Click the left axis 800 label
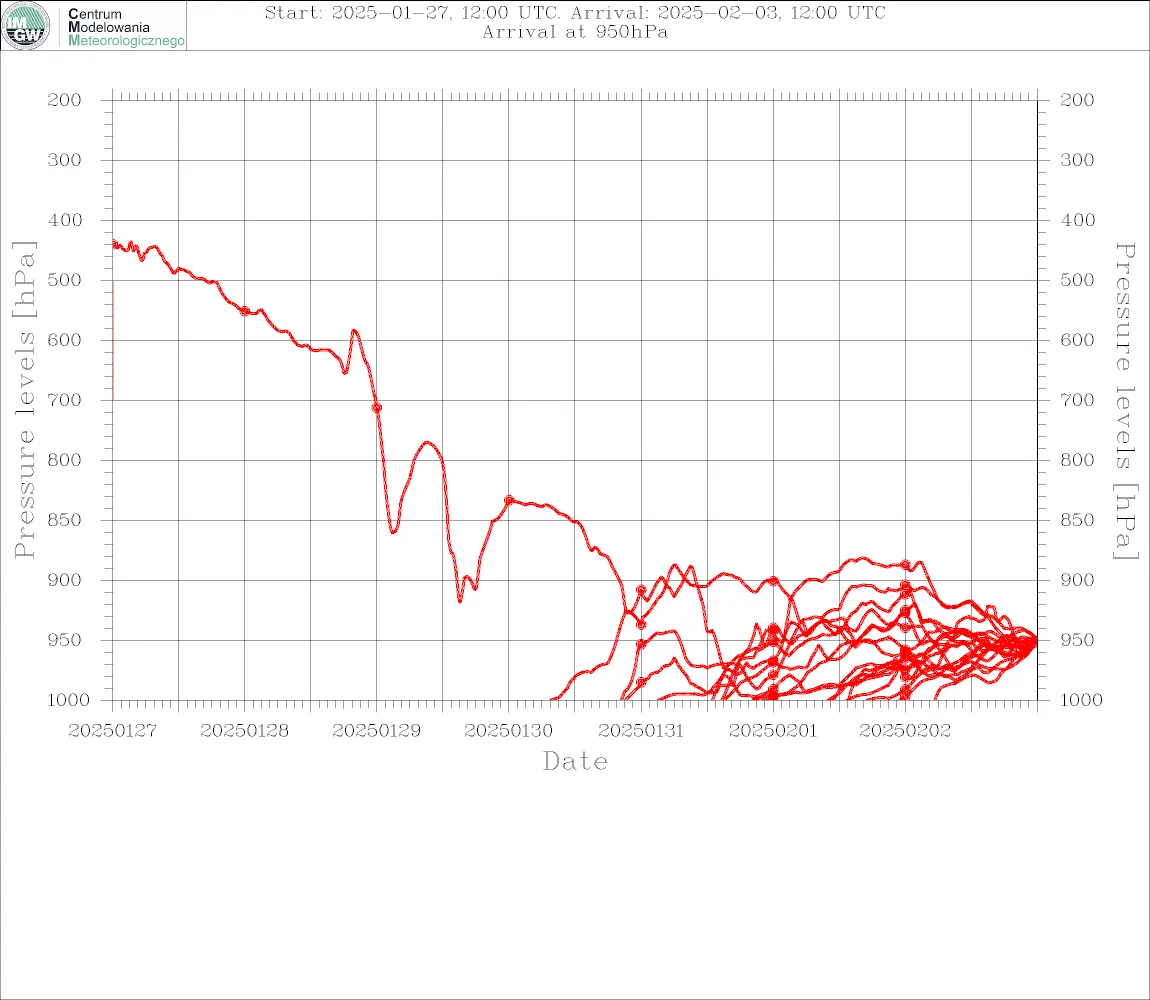The image size is (1150, 1000). point(65,460)
